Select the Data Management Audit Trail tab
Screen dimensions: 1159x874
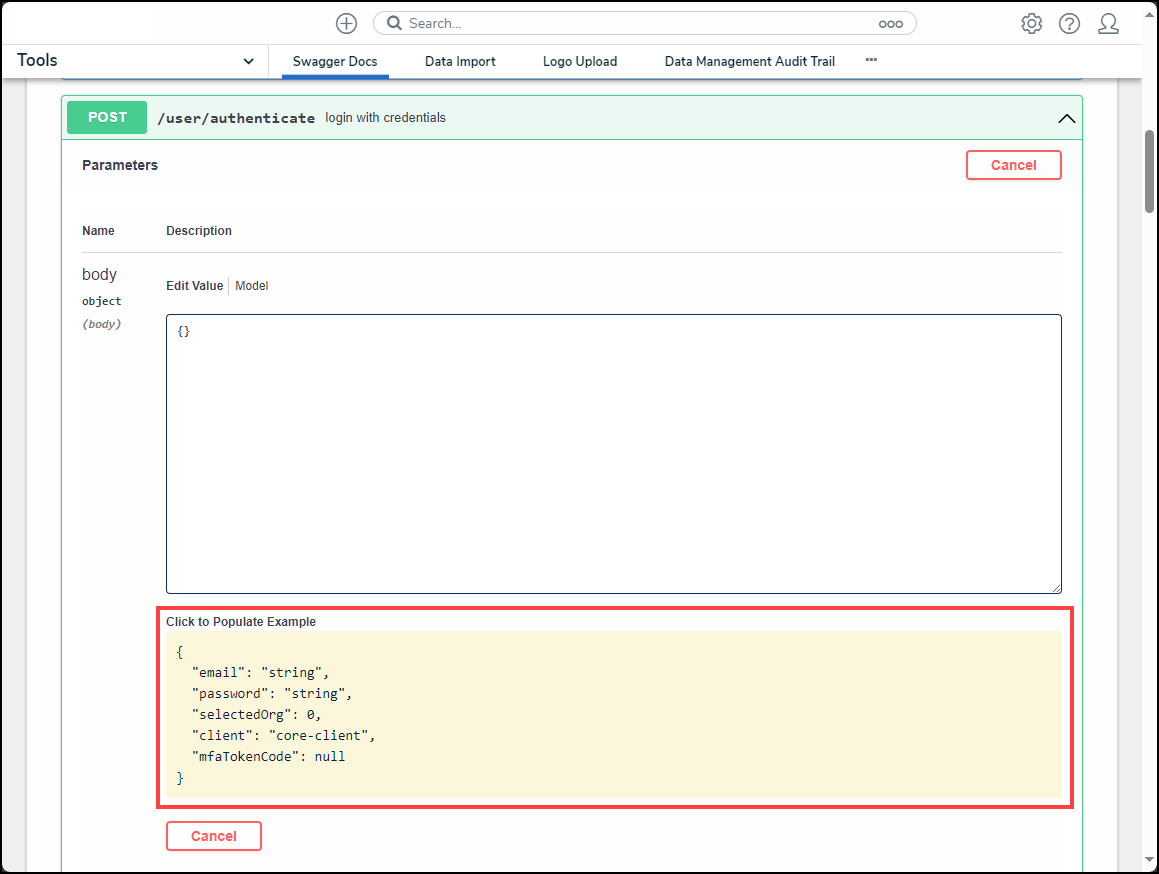pyautogui.click(x=749, y=61)
